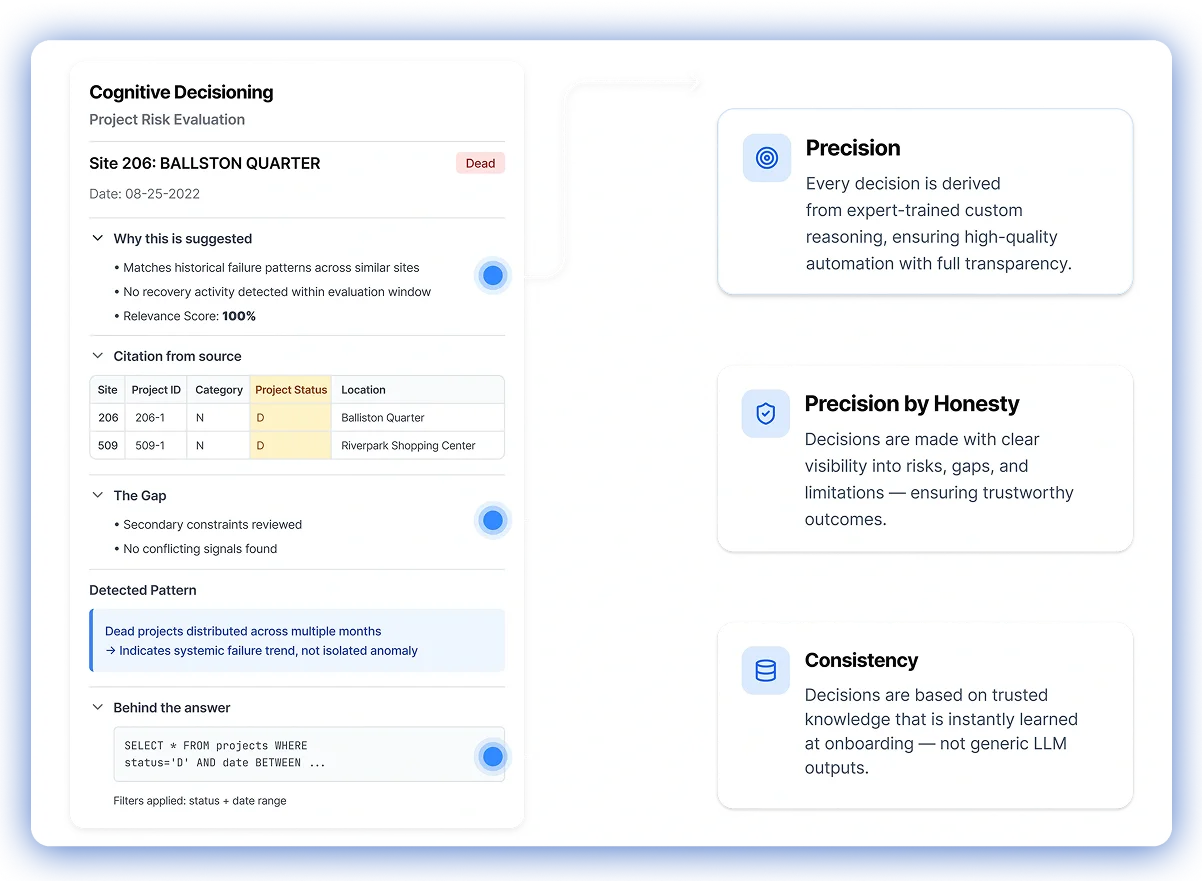Collapse the Behind the answer section
1202x881 pixels.
(x=98, y=707)
